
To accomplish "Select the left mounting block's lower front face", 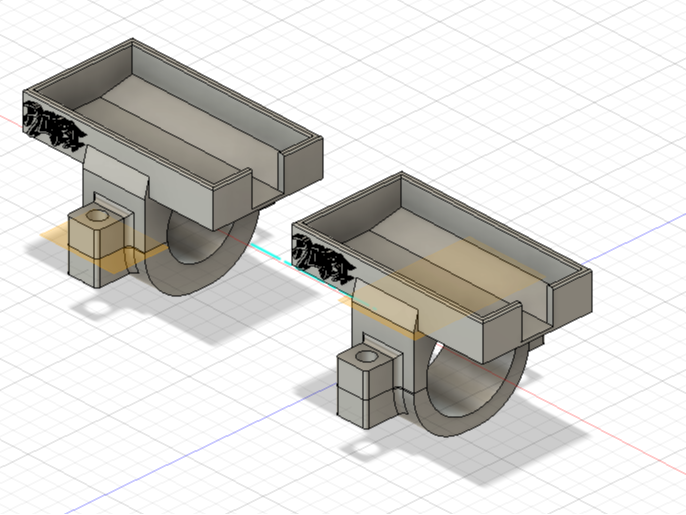I will (x=83, y=269).
